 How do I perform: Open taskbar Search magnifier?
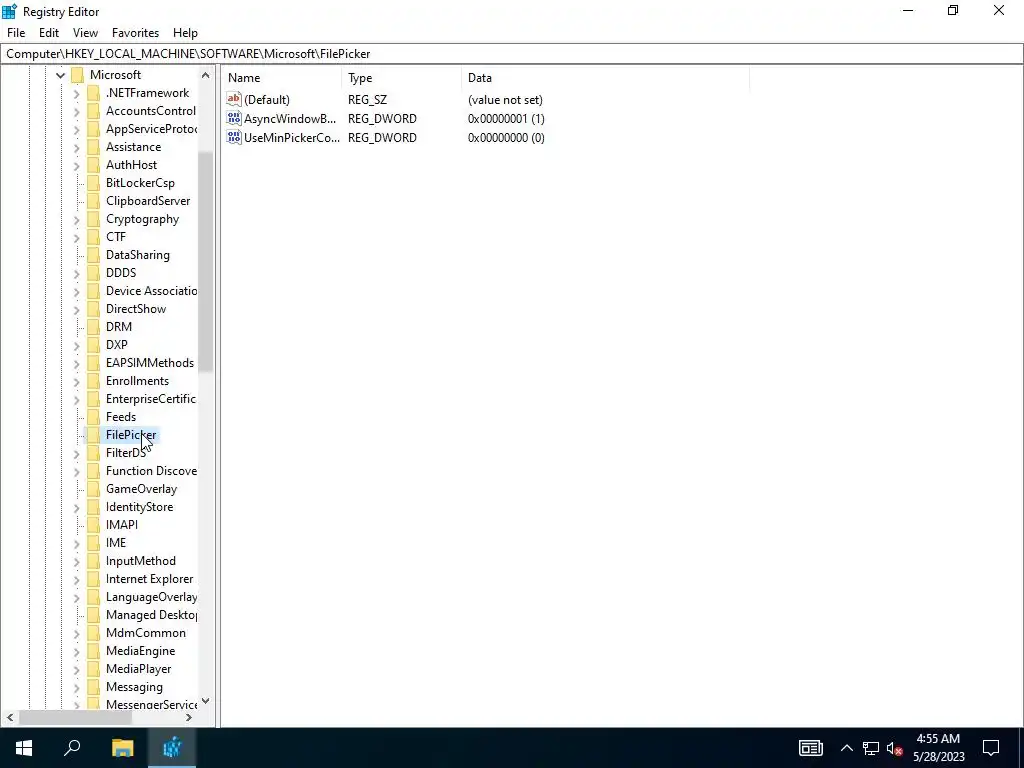coord(72,748)
